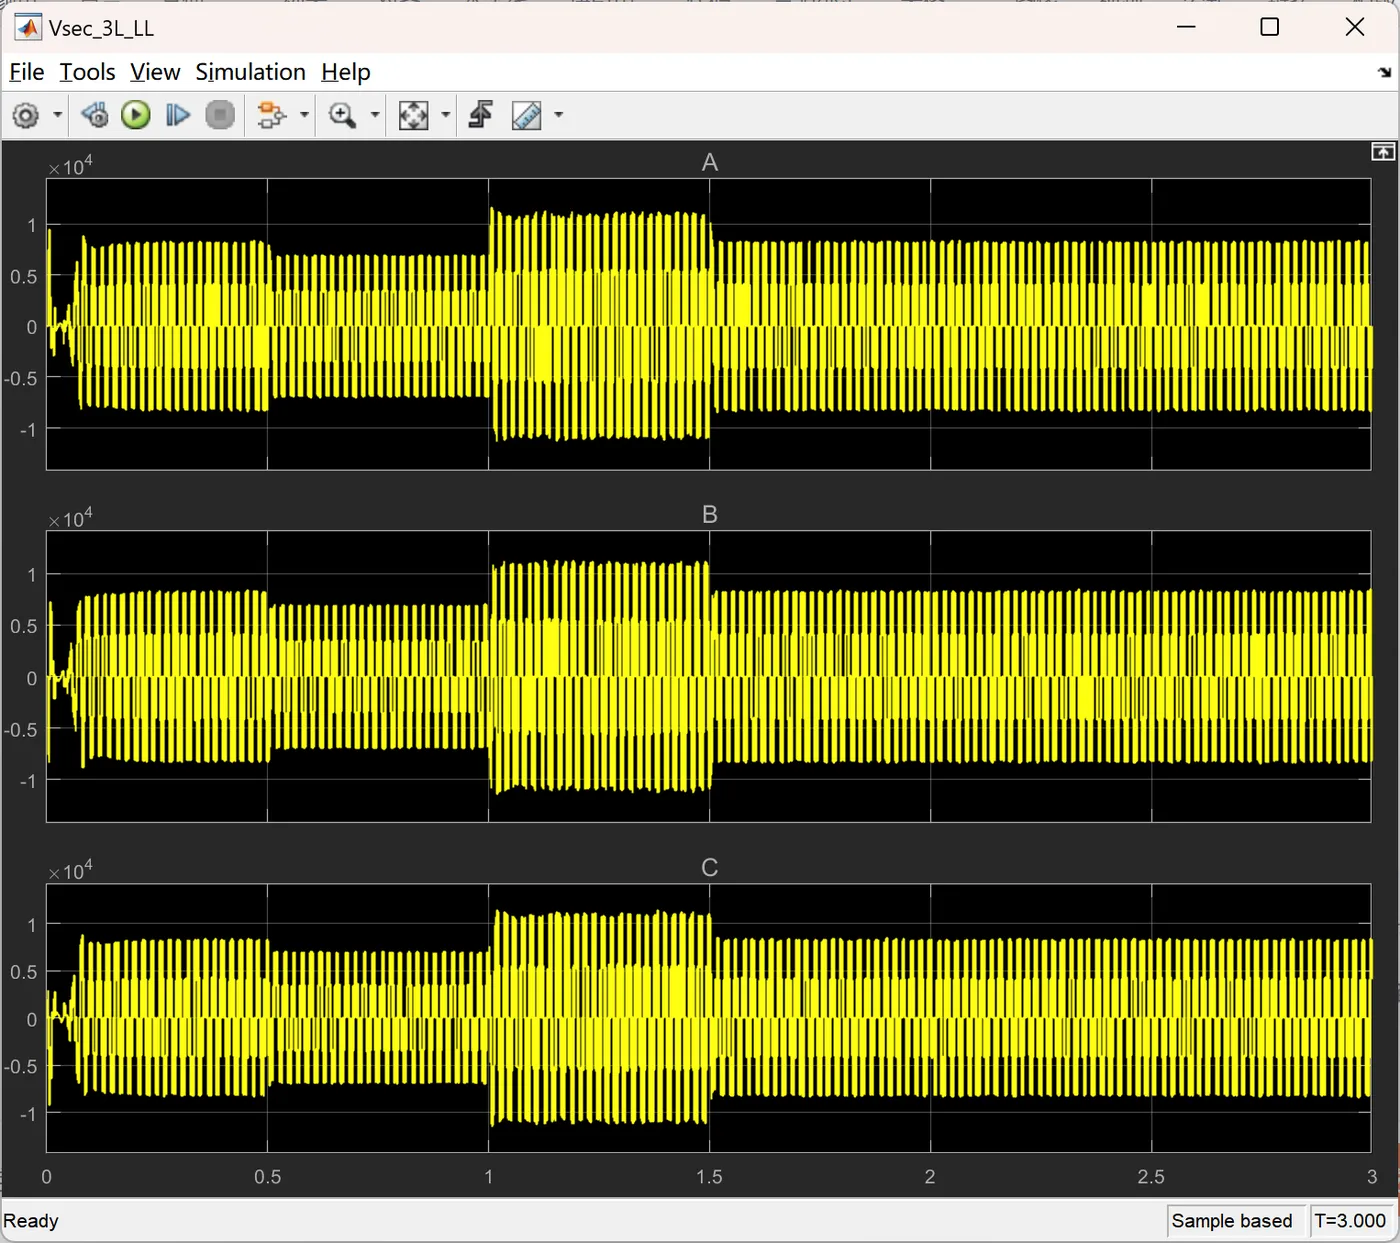Open the Help menu
Image resolution: width=1400 pixels, height=1243 pixels.
pos(346,72)
